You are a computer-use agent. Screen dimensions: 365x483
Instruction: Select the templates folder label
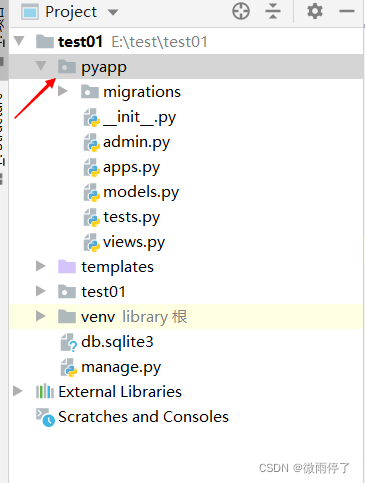point(117,267)
